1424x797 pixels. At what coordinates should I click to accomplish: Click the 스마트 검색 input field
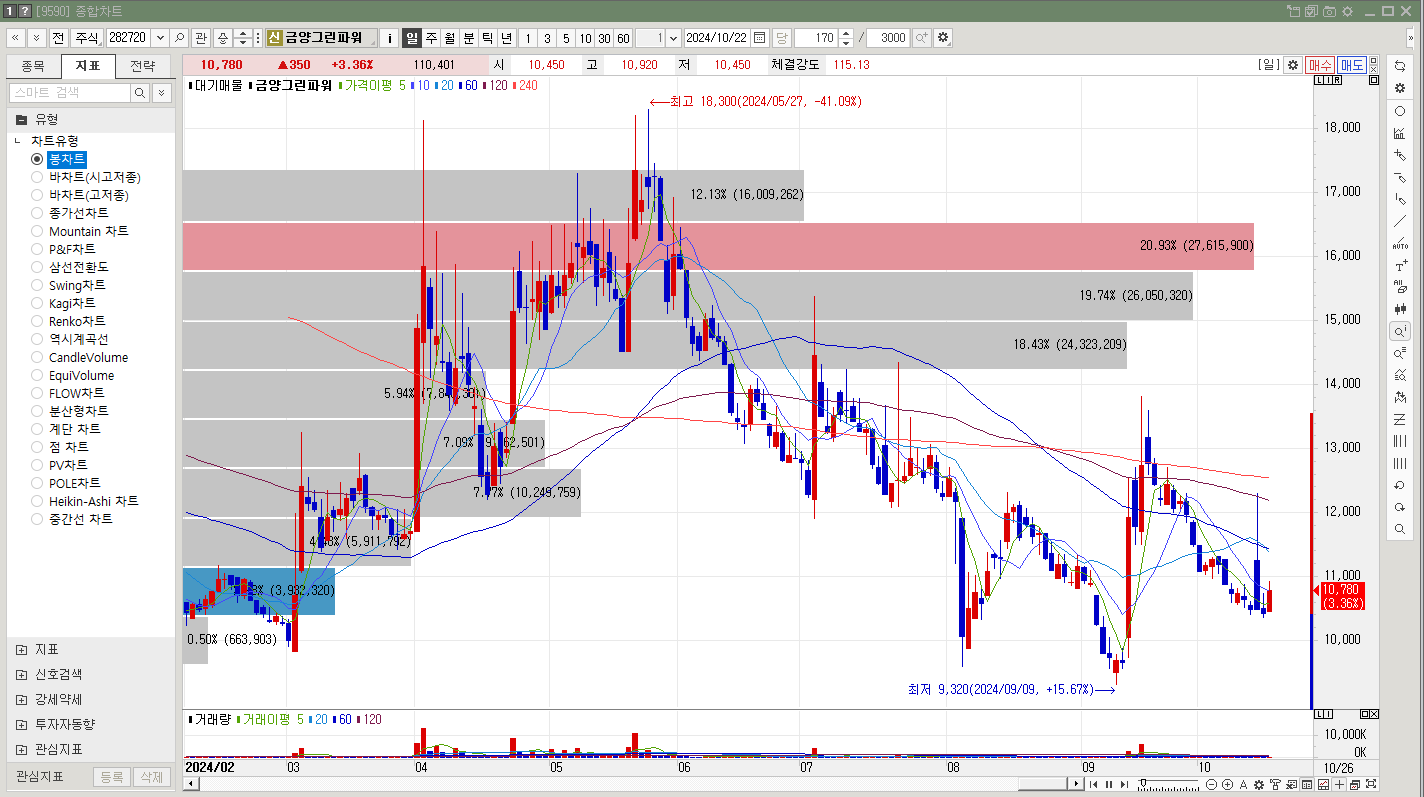click(70, 92)
